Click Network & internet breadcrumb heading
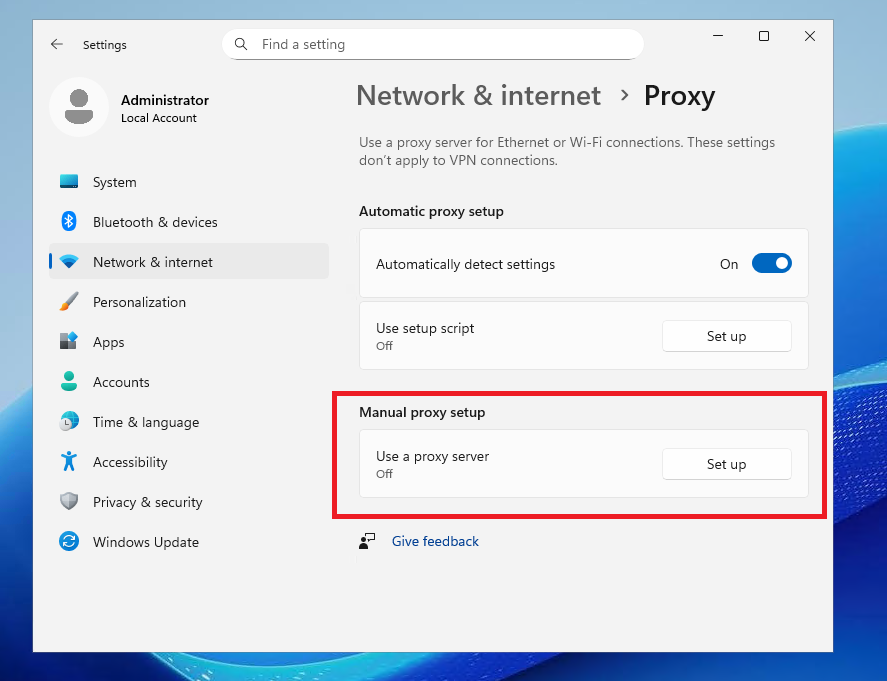Viewport: 887px width, 681px height. click(479, 95)
